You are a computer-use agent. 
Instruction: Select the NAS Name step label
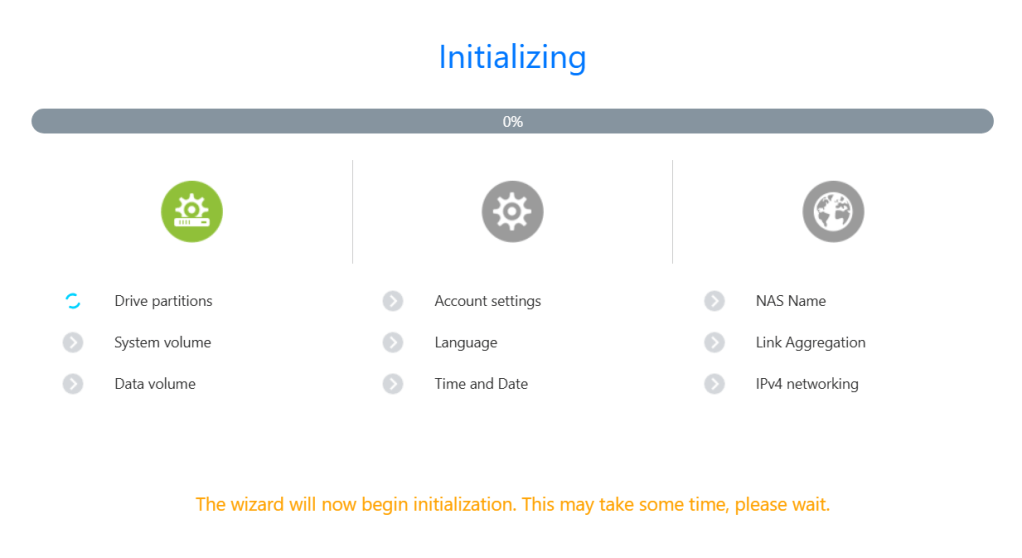tap(790, 301)
